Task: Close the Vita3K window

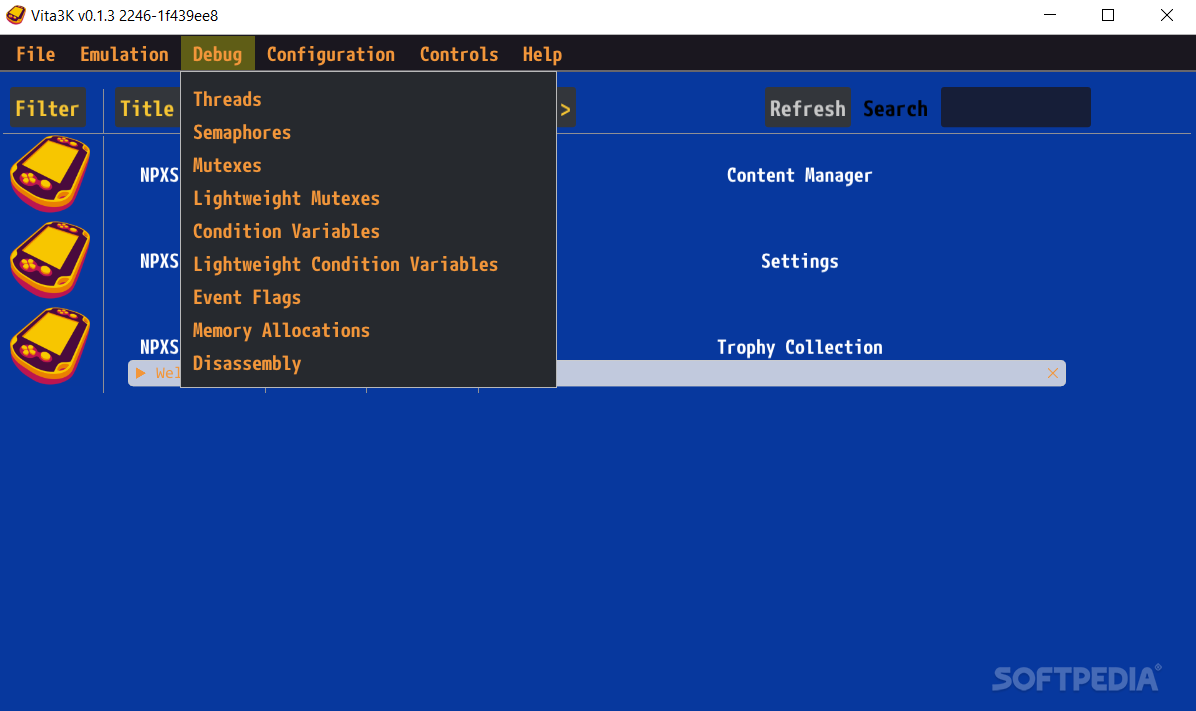Action: pyautogui.click(x=1166, y=15)
